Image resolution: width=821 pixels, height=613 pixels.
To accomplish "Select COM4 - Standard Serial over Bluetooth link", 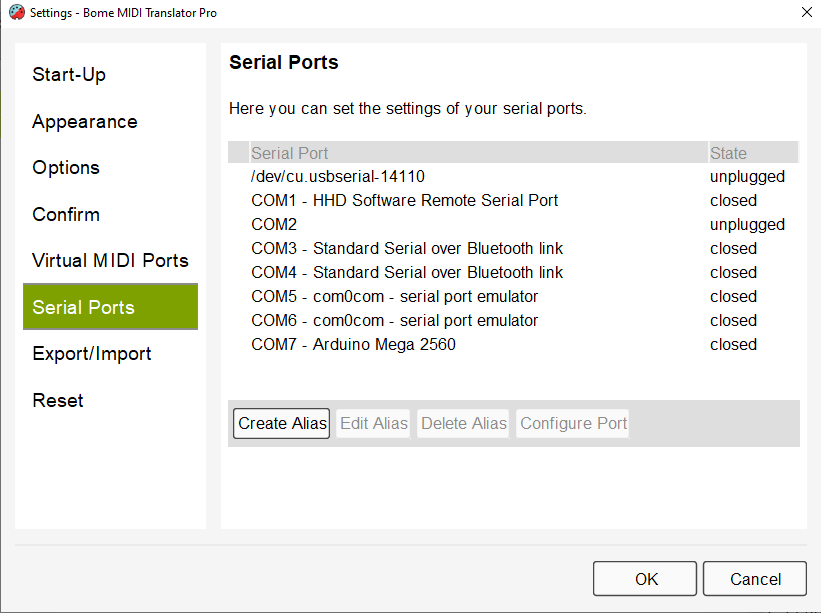I will (513, 273).
